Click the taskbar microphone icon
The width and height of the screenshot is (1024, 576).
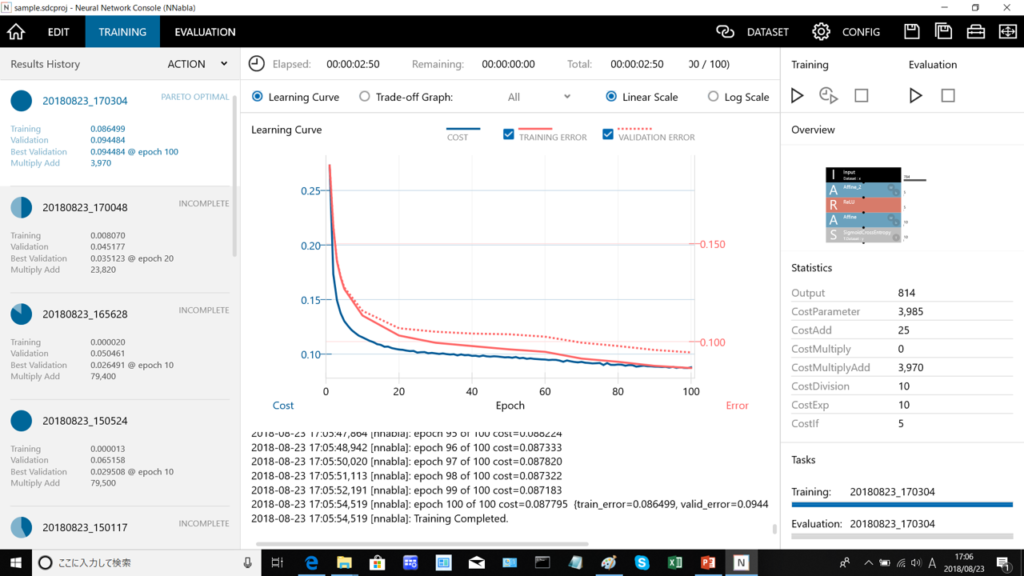248,562
